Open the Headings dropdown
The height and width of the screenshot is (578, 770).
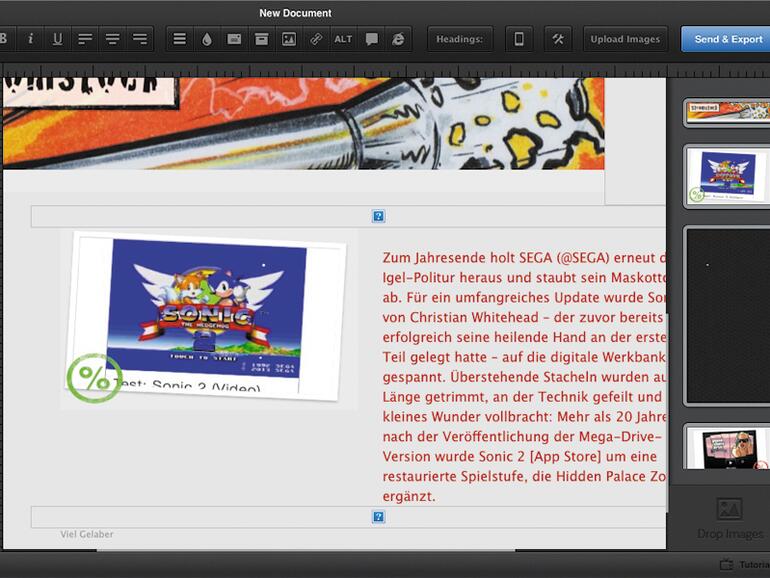[x=460, y=39]
